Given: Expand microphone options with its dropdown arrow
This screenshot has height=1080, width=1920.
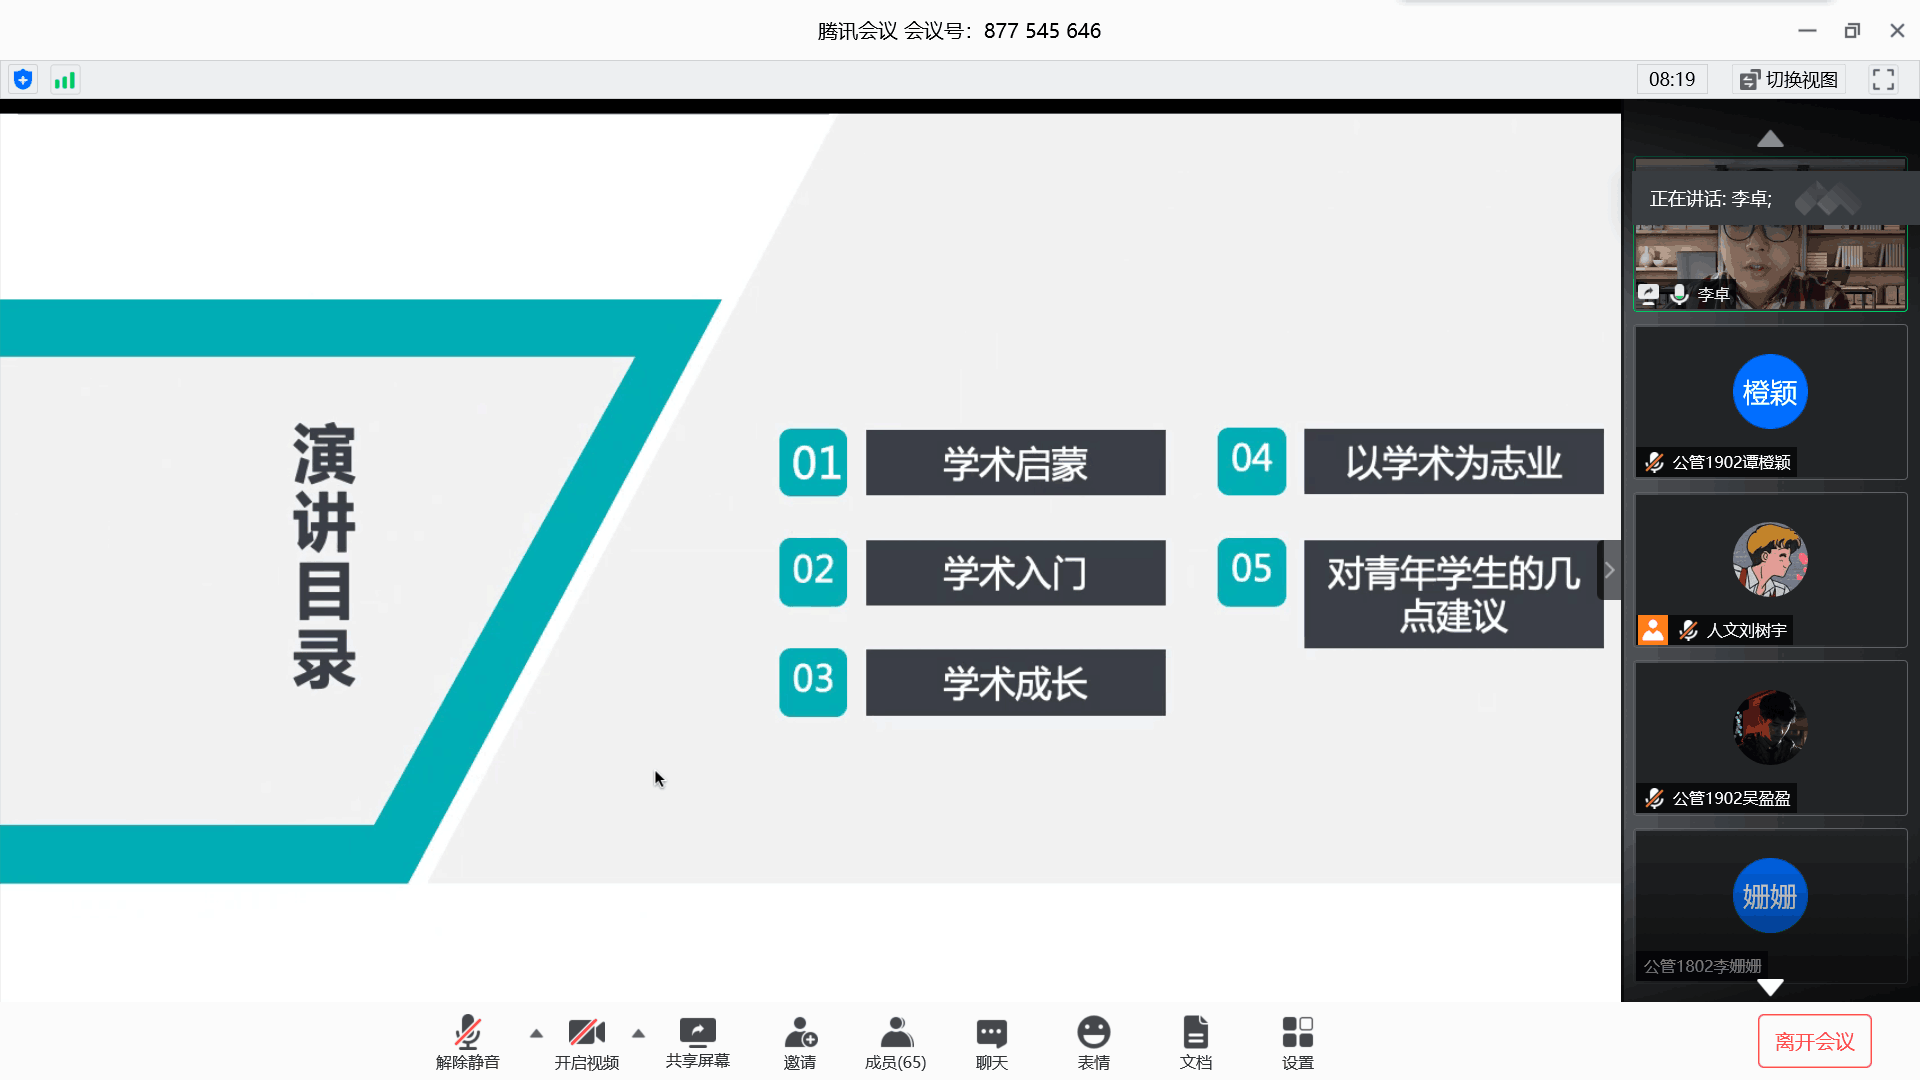Looking at the screenshot, I should click(536, 1034).
